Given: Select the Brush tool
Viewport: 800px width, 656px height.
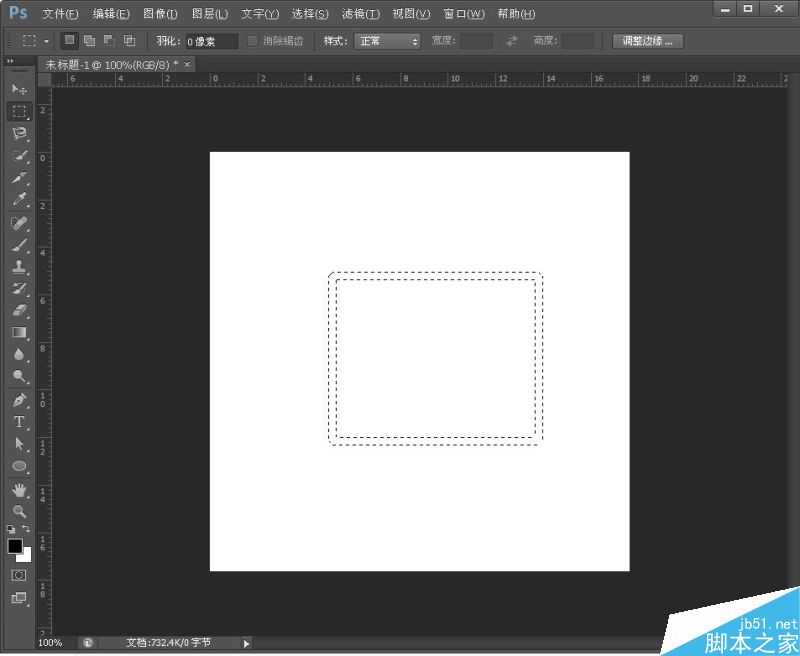Looking at the screenshot, I should coord(19,244).
